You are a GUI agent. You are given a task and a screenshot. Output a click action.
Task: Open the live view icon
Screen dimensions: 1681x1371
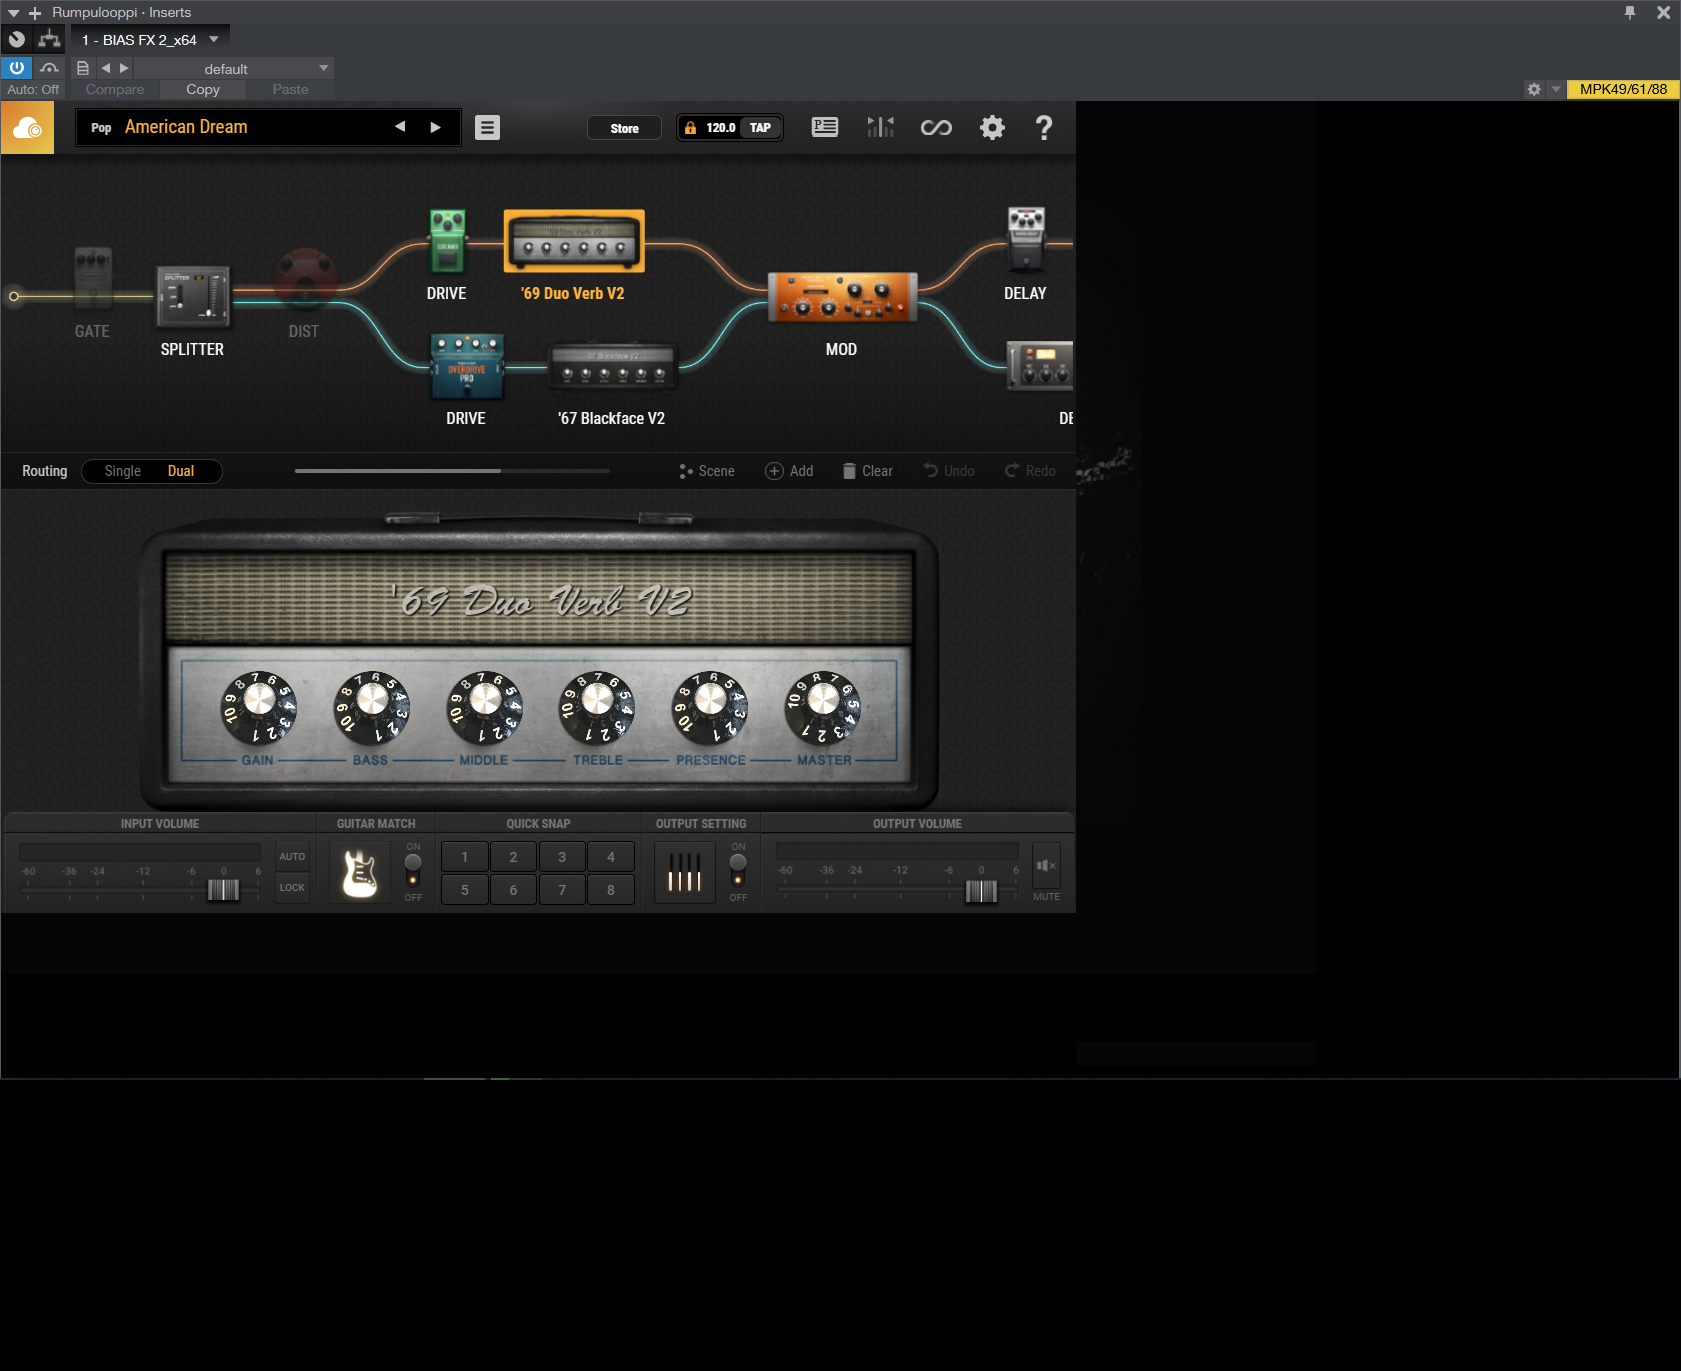(x=825, y=127)
